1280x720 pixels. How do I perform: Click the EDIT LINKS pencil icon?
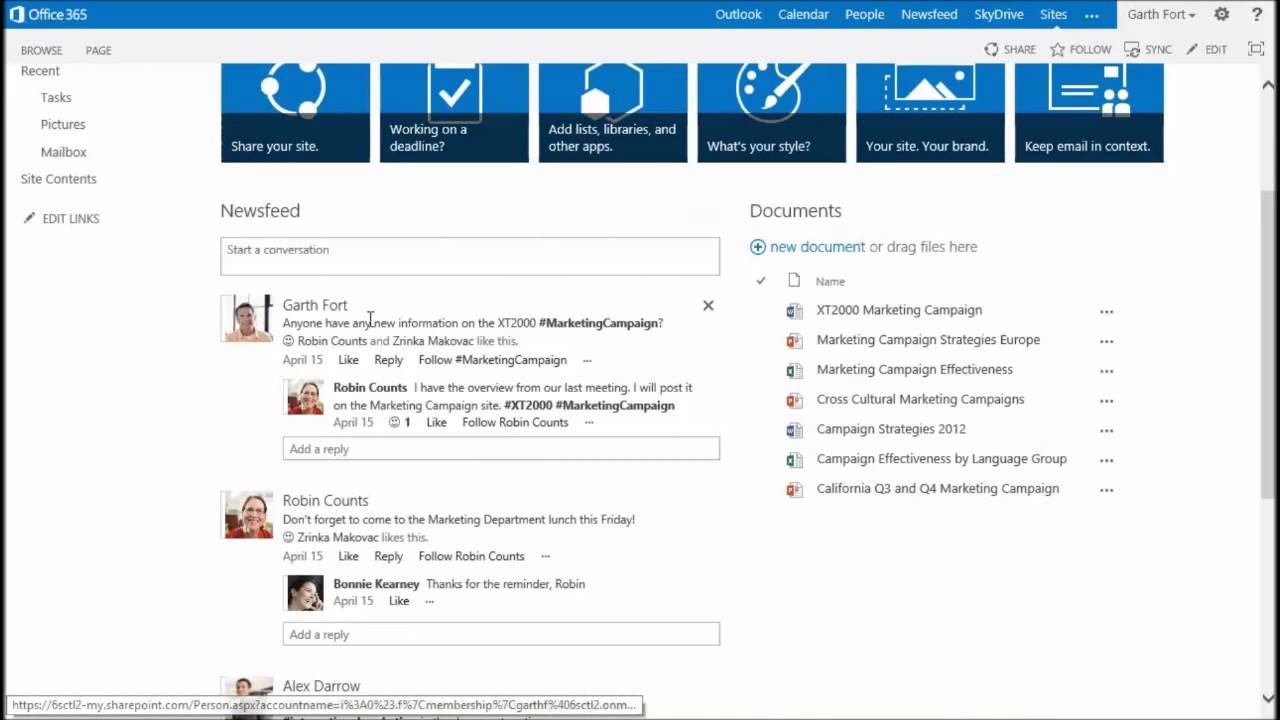29,218
